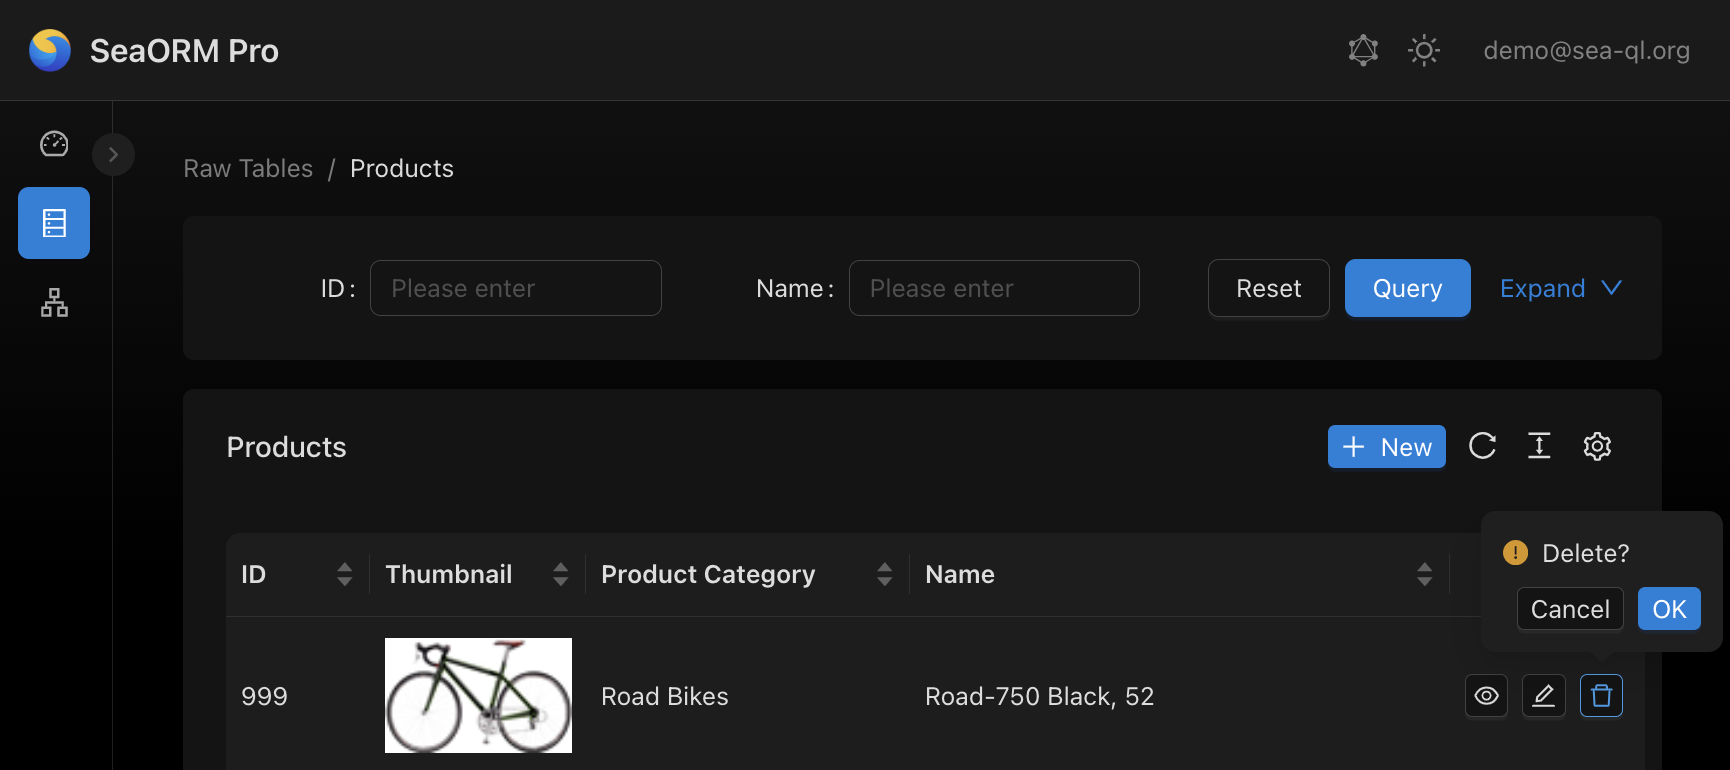Viewport: 1730px width, 770px height.
Task: Click the Name filter input field
Action: click(993, 288)
